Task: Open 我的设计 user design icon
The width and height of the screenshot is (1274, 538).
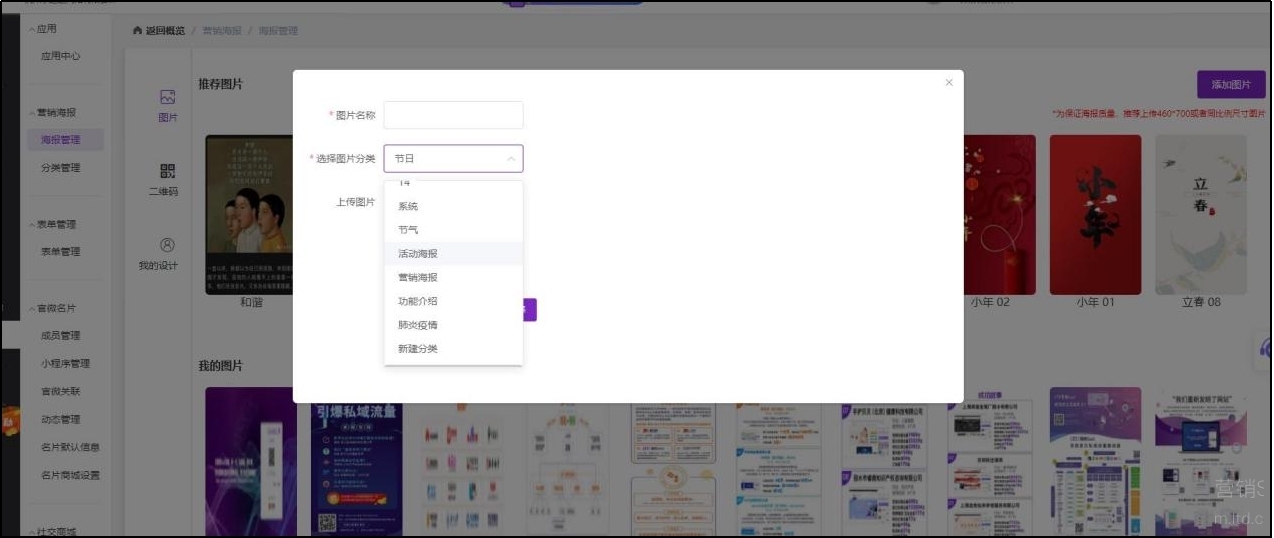Action: point(168,245)
